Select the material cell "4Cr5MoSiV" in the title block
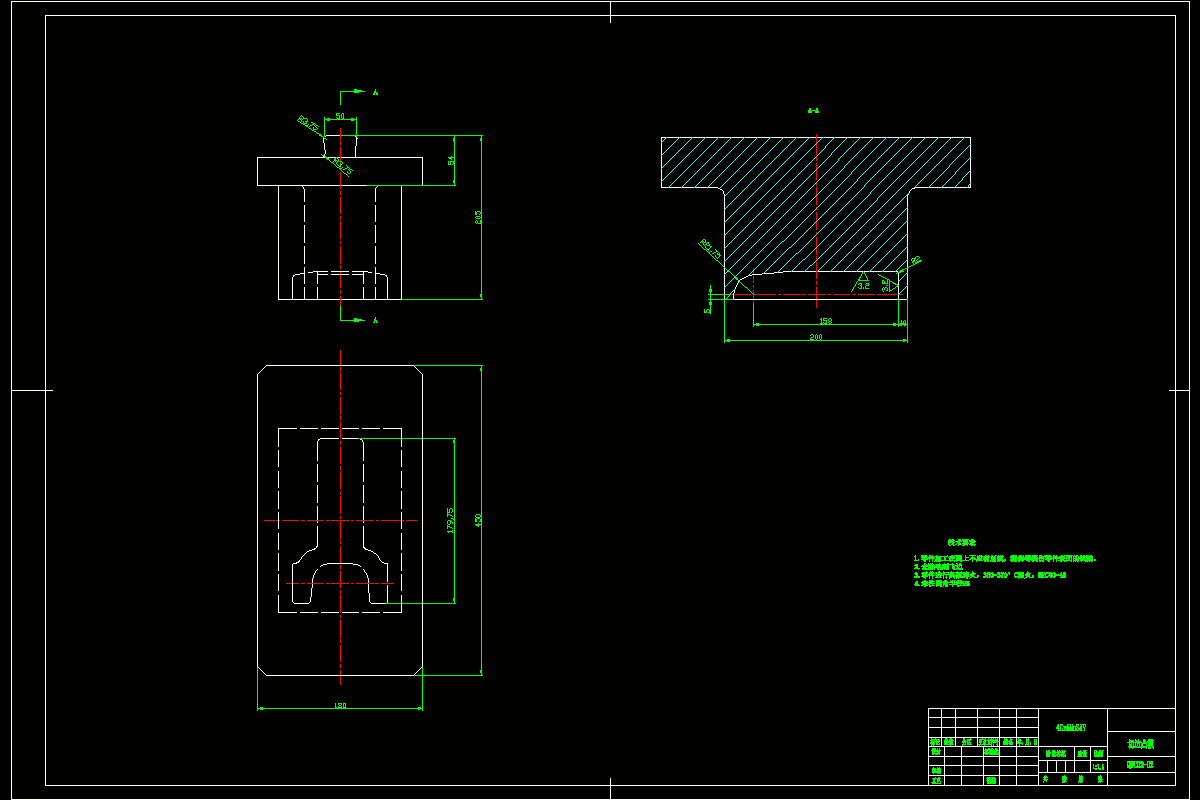This screenshot has height=800, width=1200. [x=1069, y=727]
